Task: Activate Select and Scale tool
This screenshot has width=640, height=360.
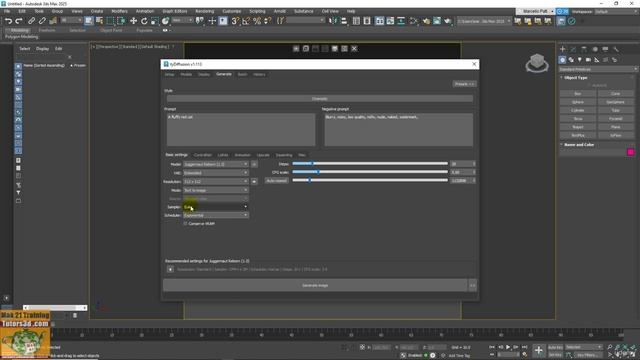Action: click(155, 21)
